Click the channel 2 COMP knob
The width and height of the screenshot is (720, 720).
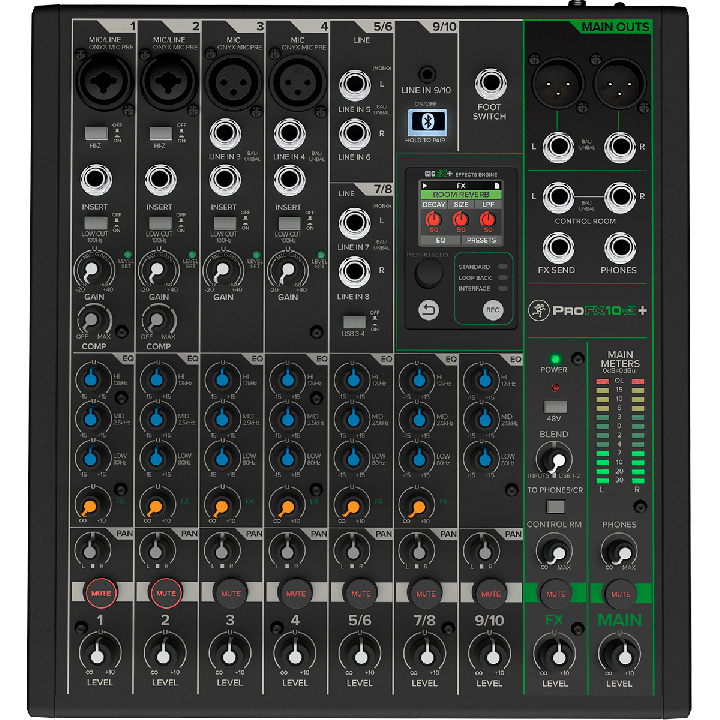click(158, 320)
